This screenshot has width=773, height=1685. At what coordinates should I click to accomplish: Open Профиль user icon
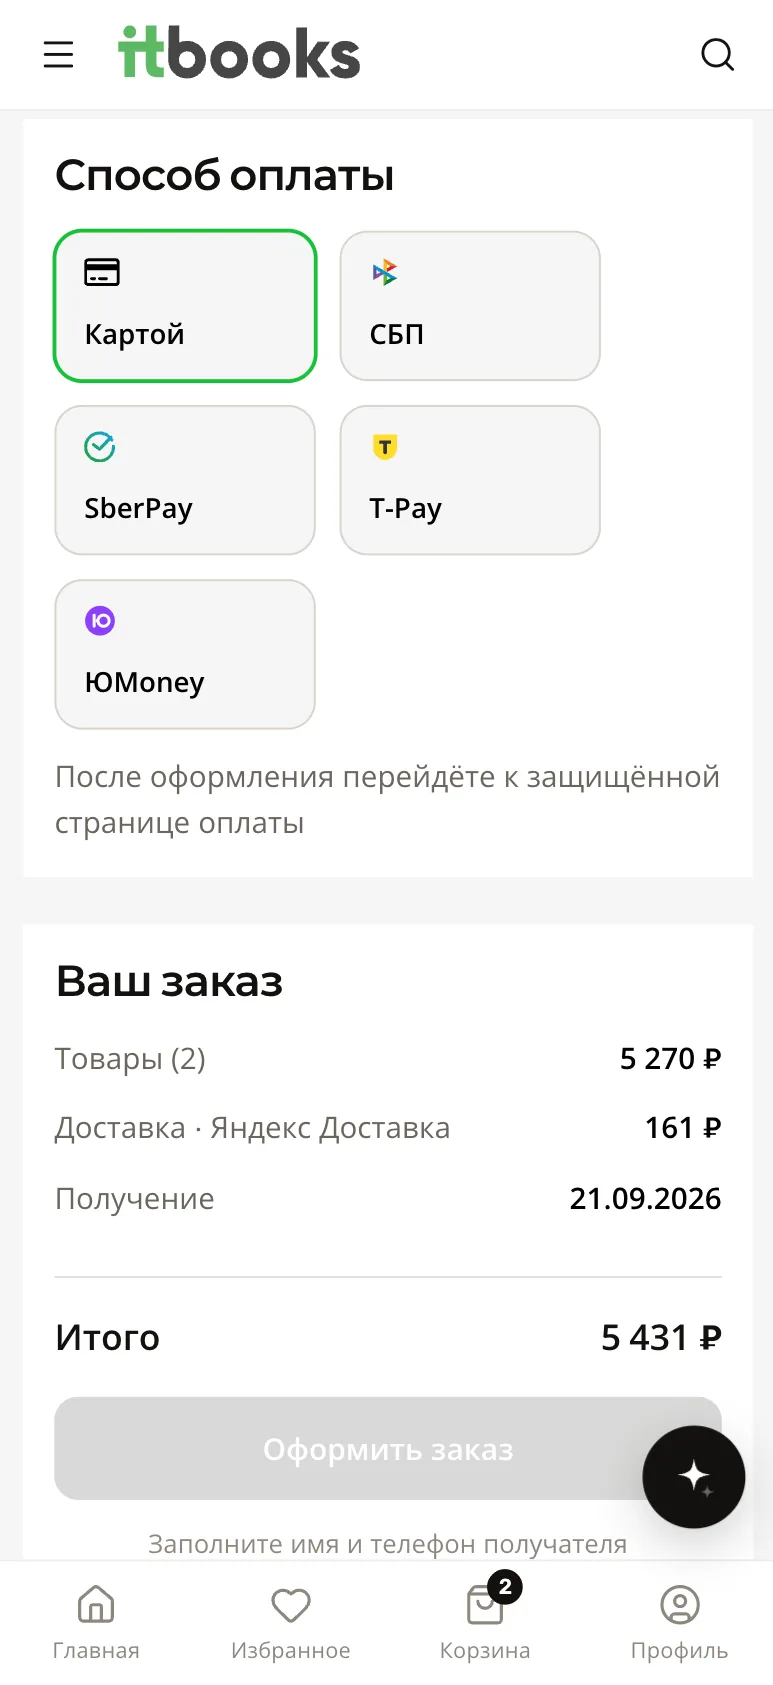pyautogui.click(x=680, y=1605)
